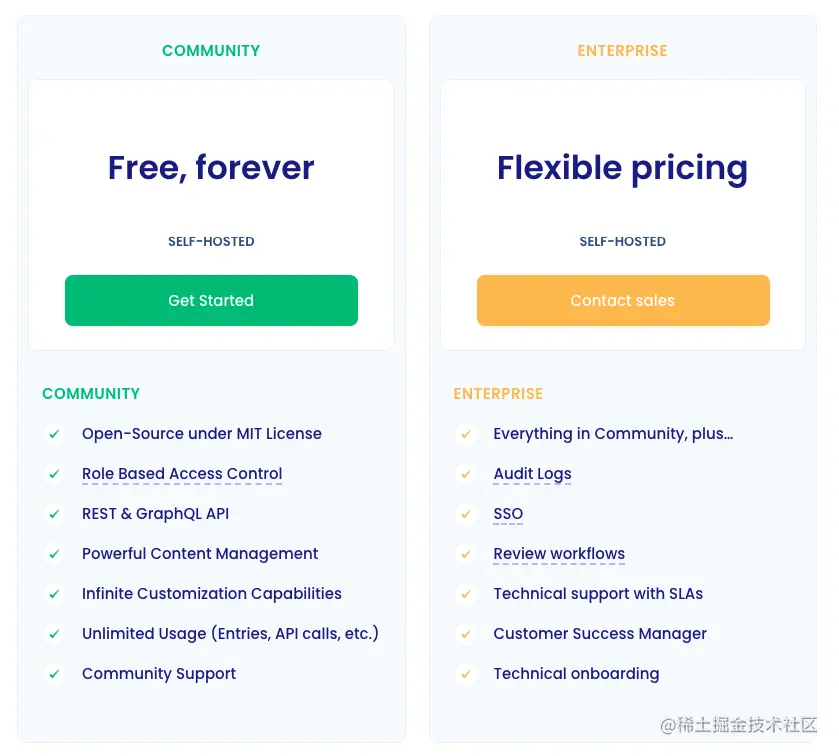Select the Flexible pricing heading
Image resolution: width=839 pixels, height=756 pixels.
[x=622, y=169]
